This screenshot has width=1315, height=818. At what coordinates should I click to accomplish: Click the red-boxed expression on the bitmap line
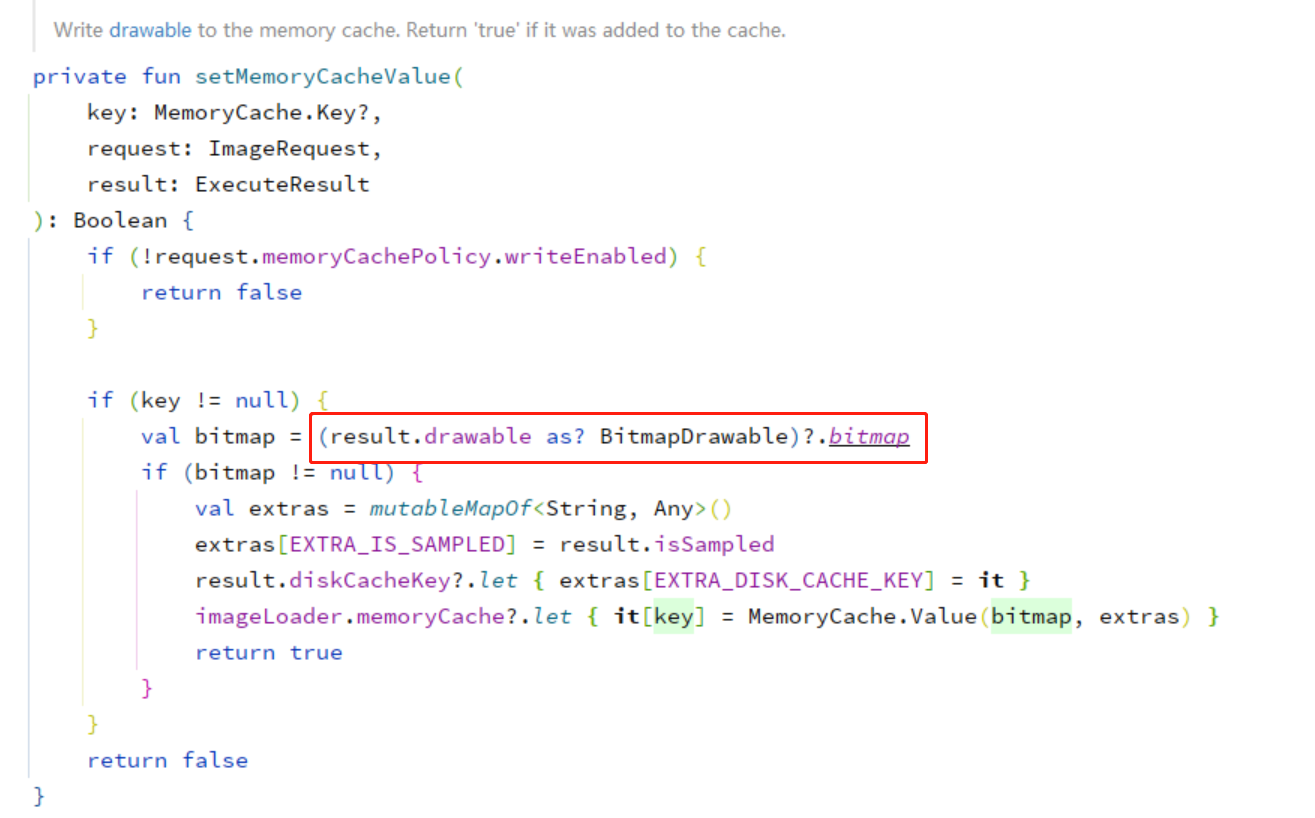pos(615,436)
